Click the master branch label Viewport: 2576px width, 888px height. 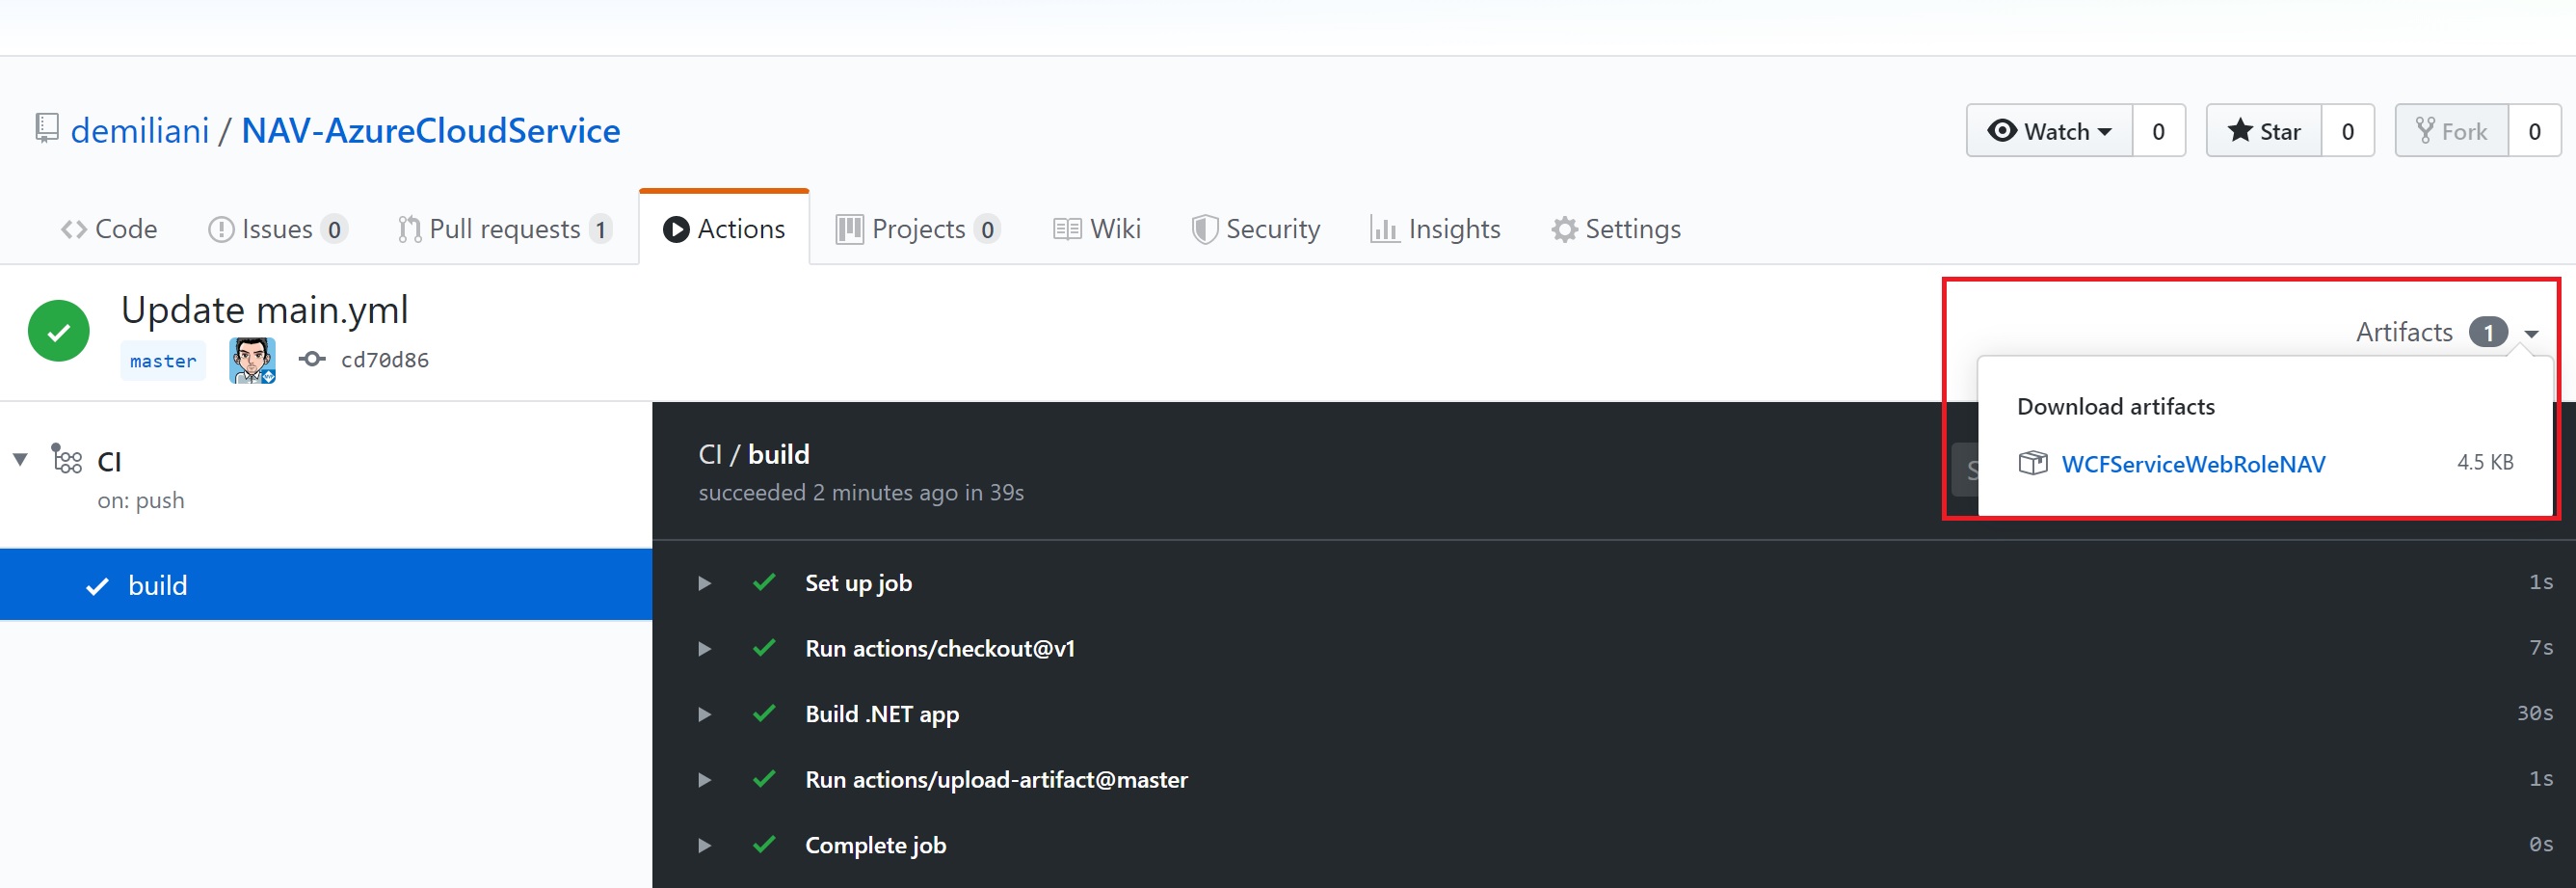pyautogui.click(x=163, y=361)
